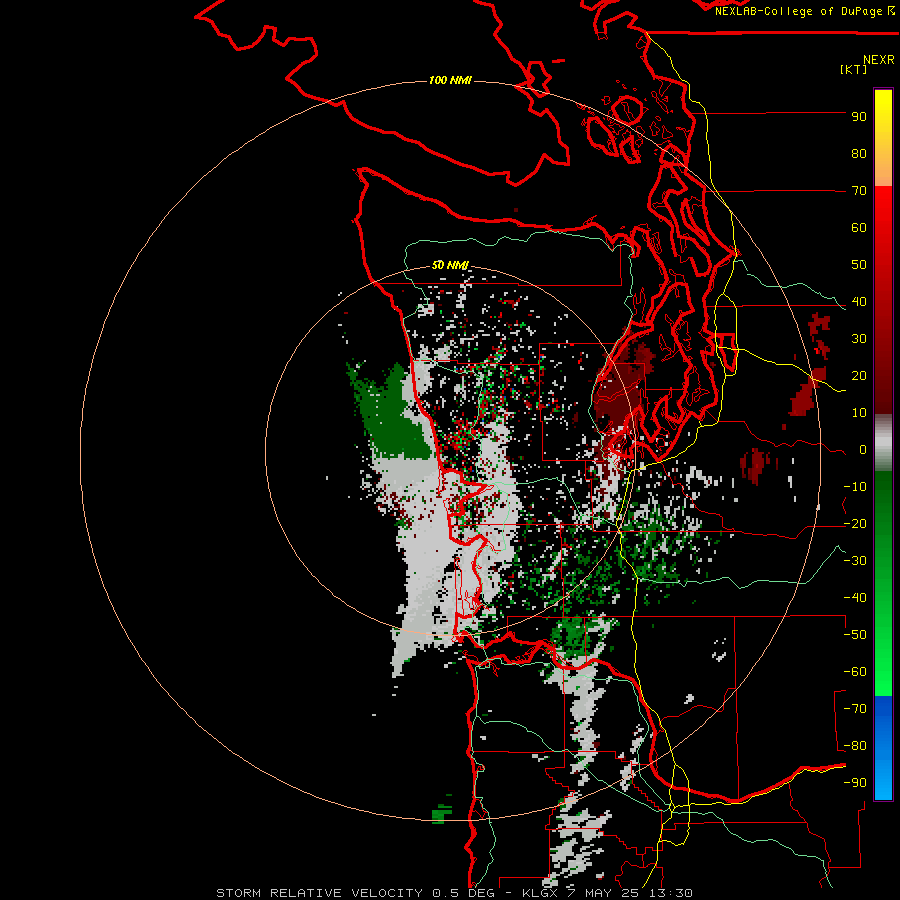Click the "50 NMI" range ring label
This screenshot has width=900, height=900.
pos(450,265)
